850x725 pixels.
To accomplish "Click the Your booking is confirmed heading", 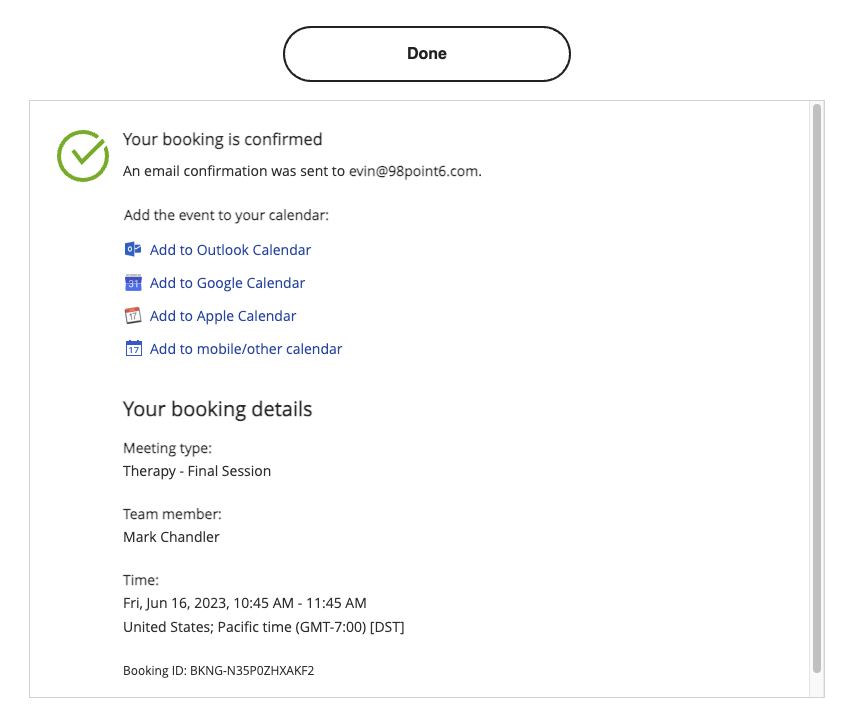I will click(x=222, y=139).
